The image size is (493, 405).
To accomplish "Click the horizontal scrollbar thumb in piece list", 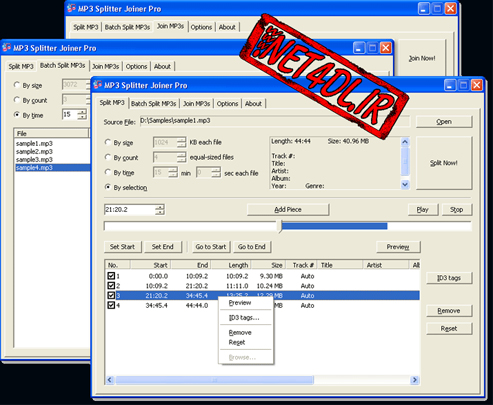I will (x=215, y=380).
